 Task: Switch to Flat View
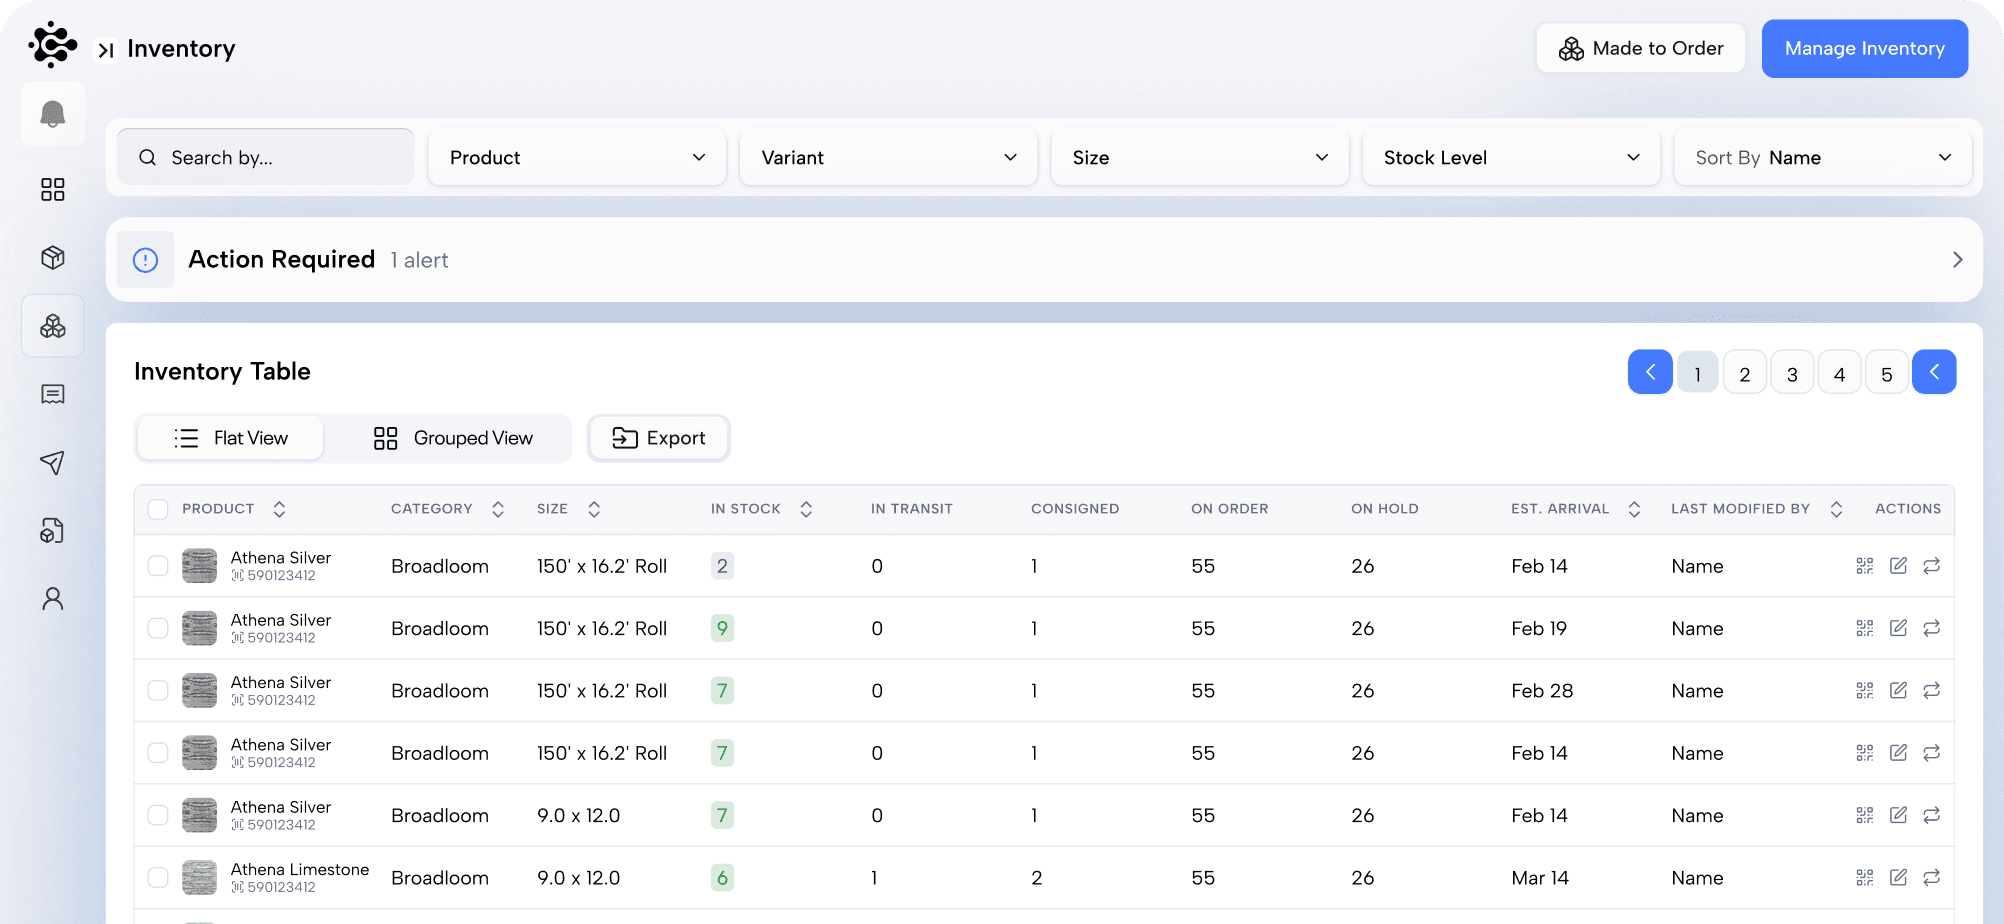coord(230,438)
